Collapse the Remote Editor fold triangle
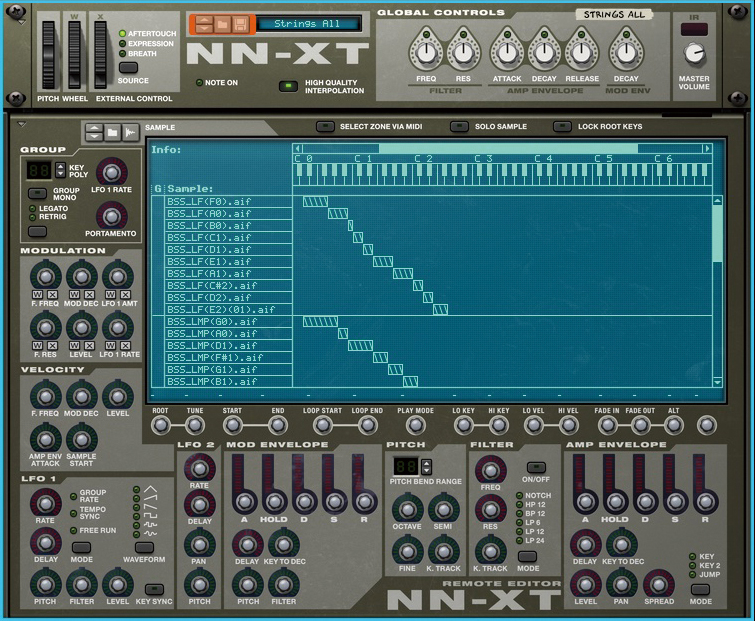The height and width of the screenshot is (621, 755). tap(21, 125)
